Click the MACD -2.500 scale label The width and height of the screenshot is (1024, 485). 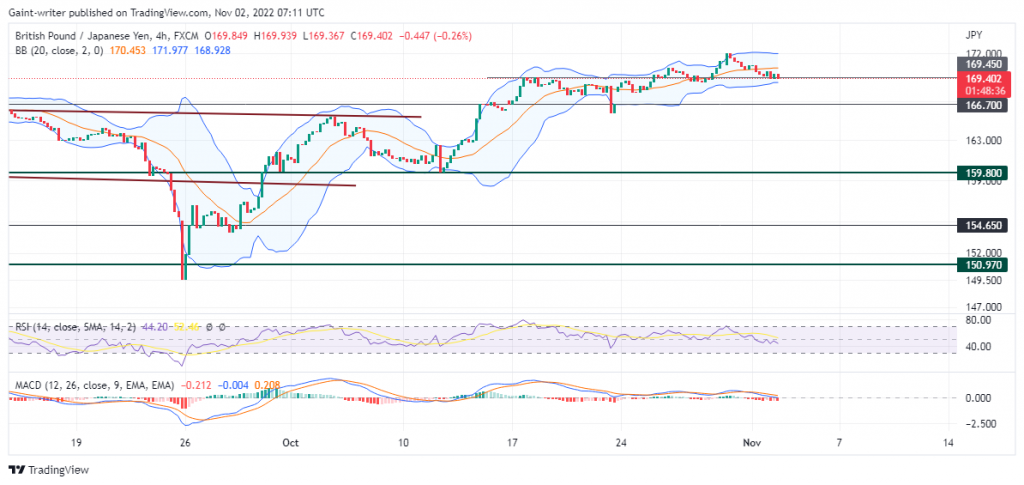[x=980, y=424]
